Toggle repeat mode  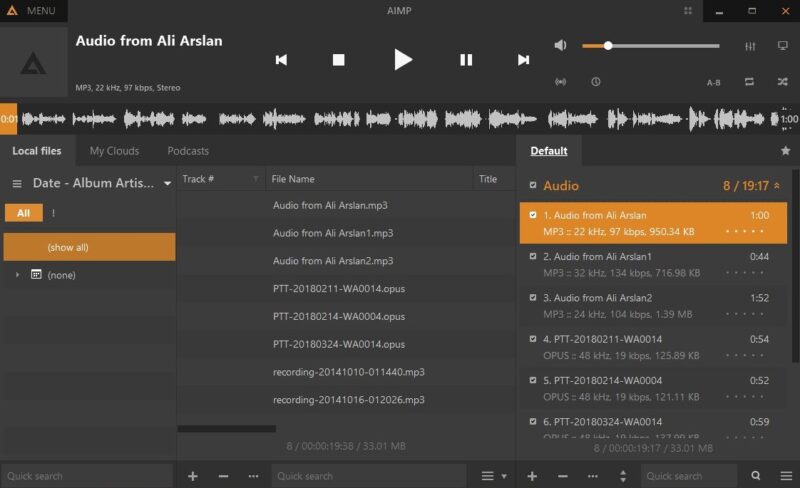tap(749, 82)
